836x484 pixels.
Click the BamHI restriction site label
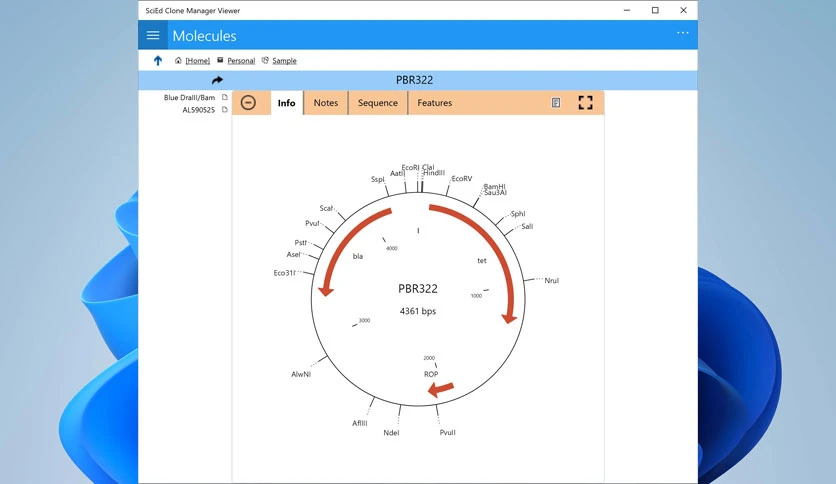pyautogui.click(x=494, y=187)
